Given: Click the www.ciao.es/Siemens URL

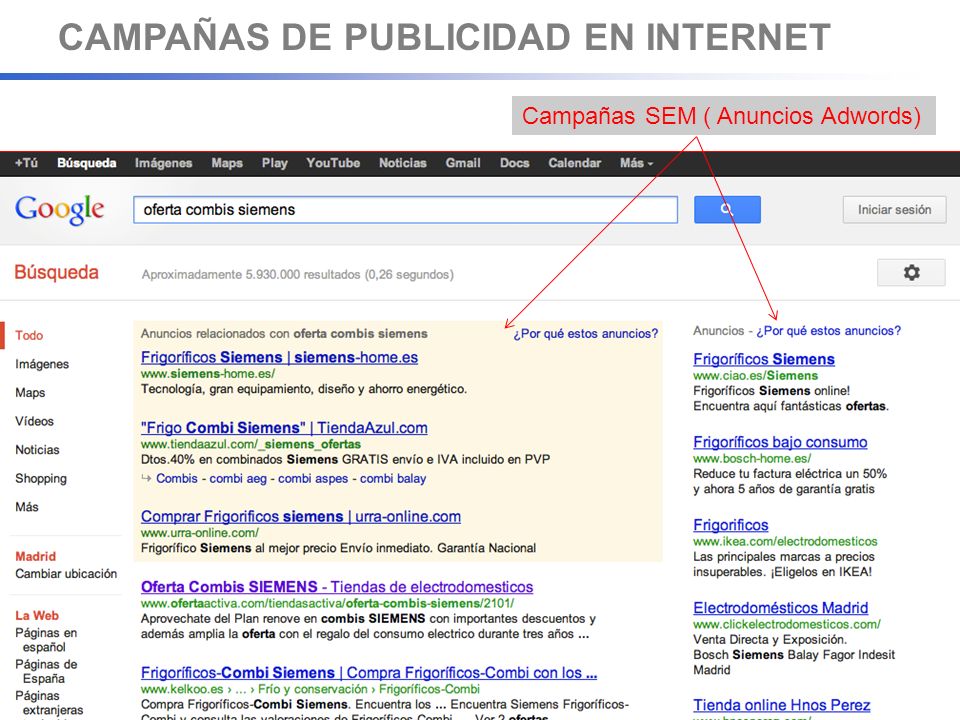Looking at the screenshot, I should pyautogui.click(x=755, y=376).
